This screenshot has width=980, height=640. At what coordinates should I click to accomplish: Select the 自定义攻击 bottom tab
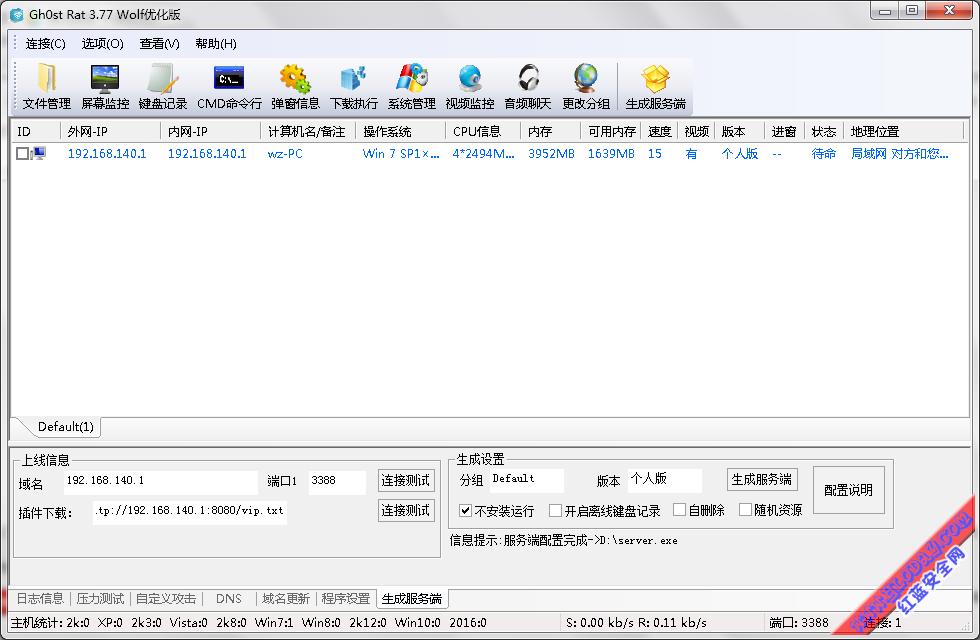click(166, 599)
